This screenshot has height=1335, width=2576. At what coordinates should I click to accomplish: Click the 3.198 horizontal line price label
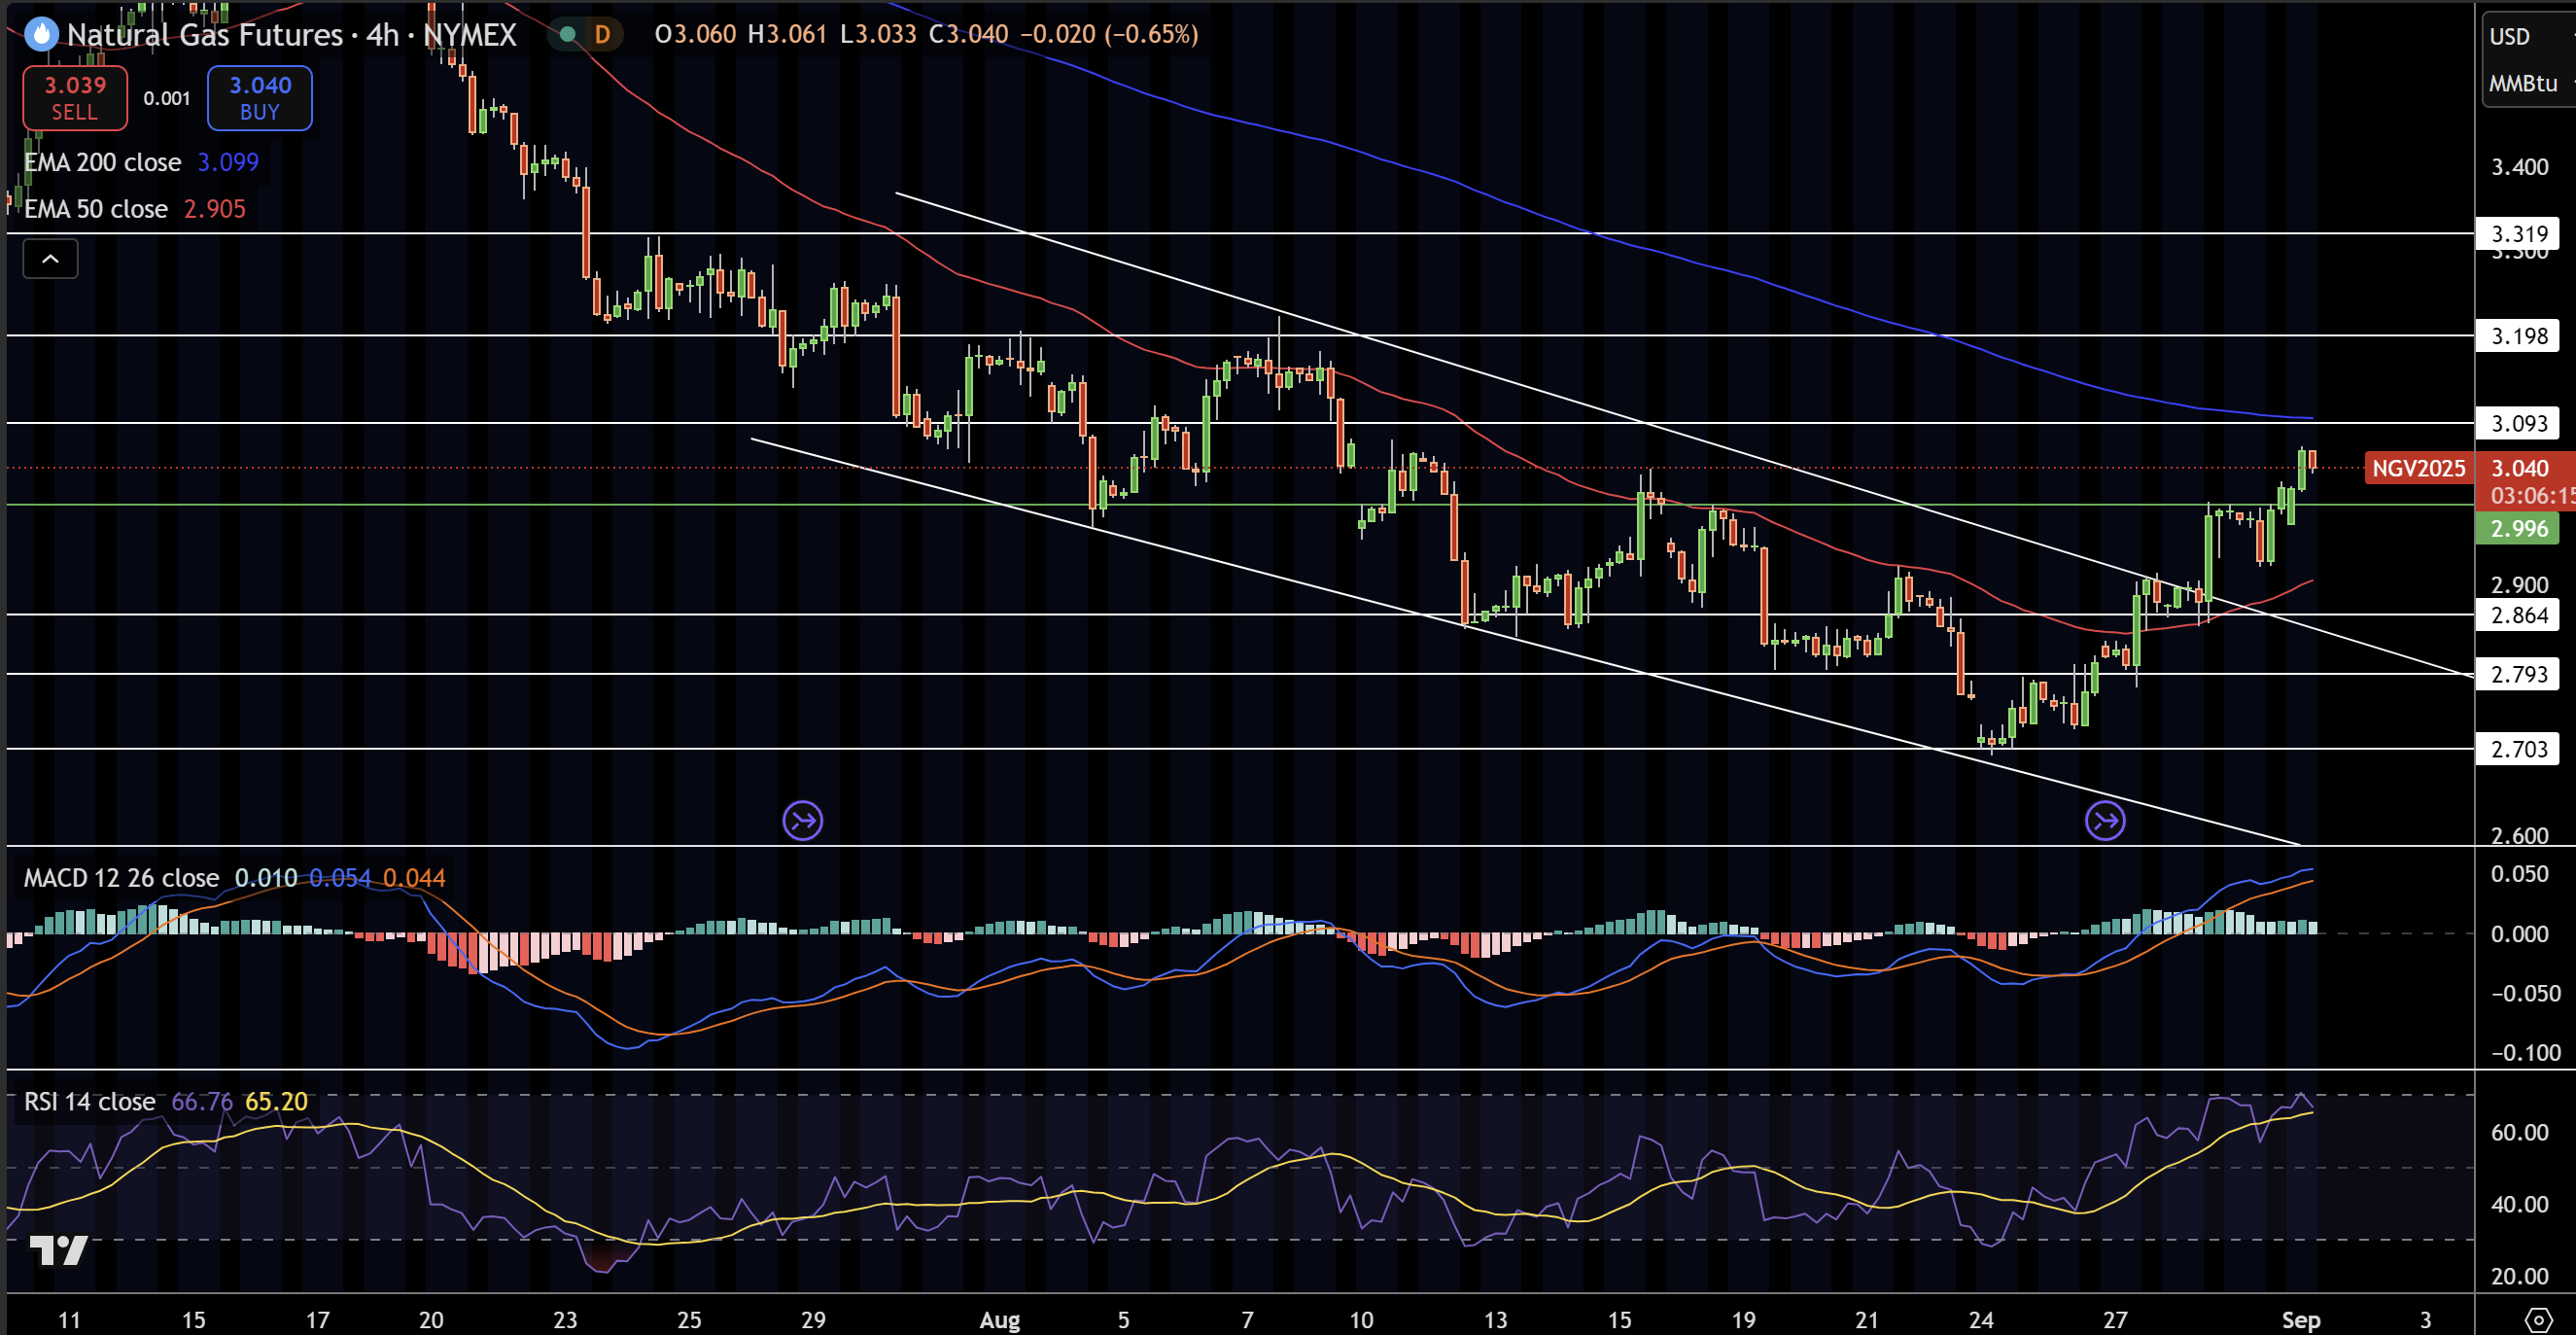click(x=2518, y=336)
